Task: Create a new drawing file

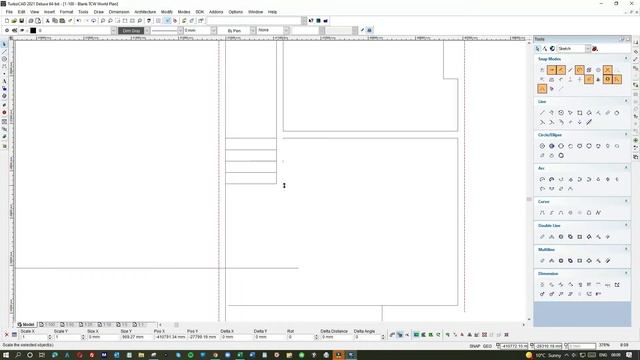Action: pos(7,20)
